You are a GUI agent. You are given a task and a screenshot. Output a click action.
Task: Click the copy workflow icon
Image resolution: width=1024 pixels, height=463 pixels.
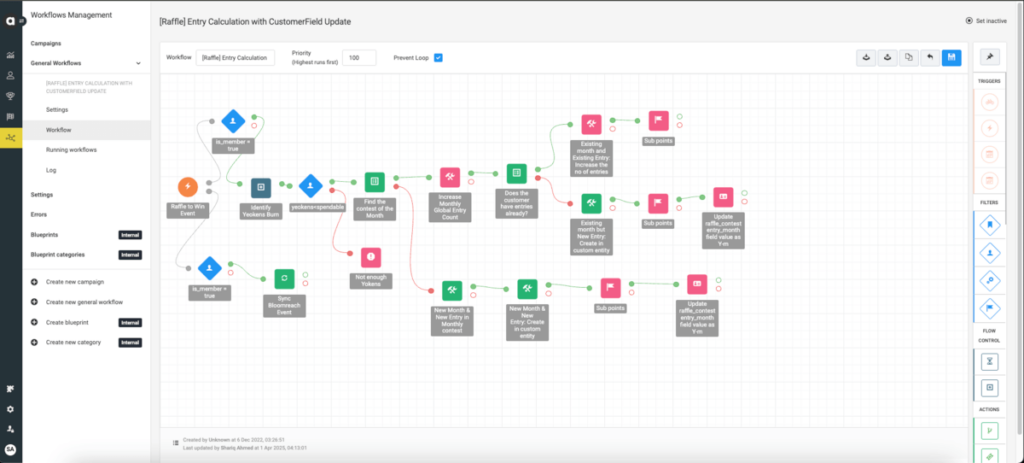908,57
